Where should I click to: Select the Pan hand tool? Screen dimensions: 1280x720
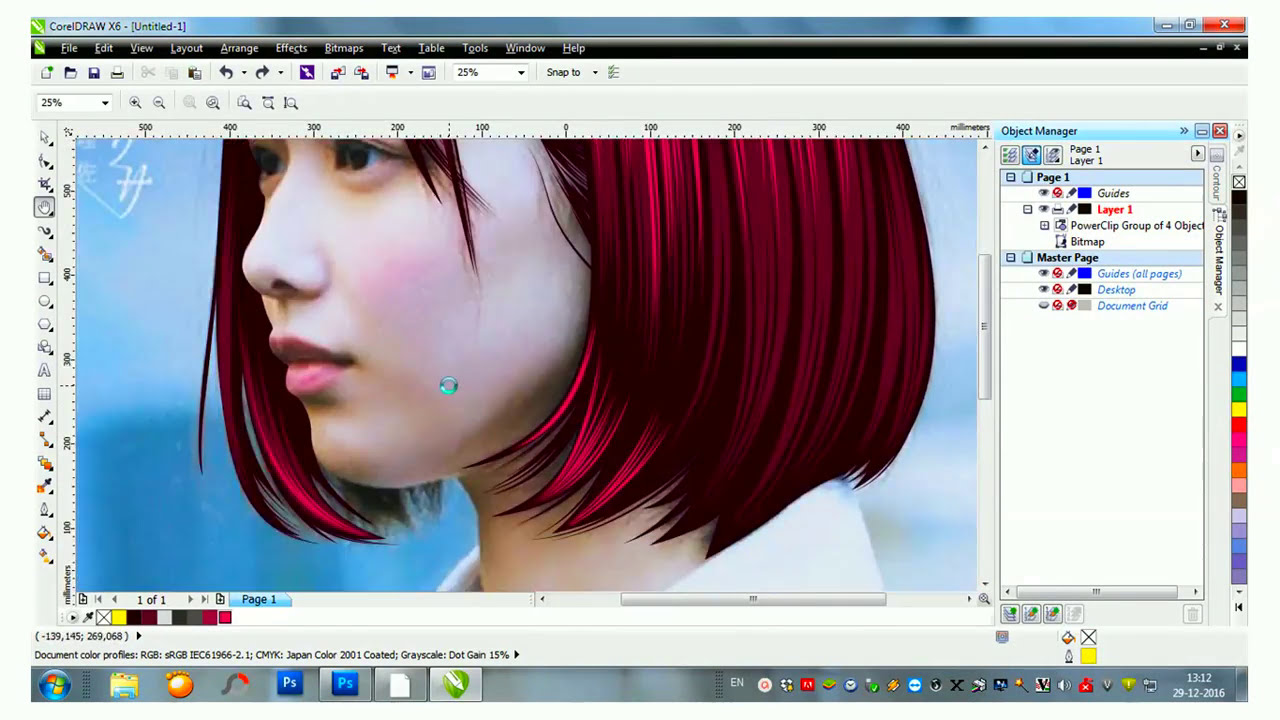(x=45, y=207)
